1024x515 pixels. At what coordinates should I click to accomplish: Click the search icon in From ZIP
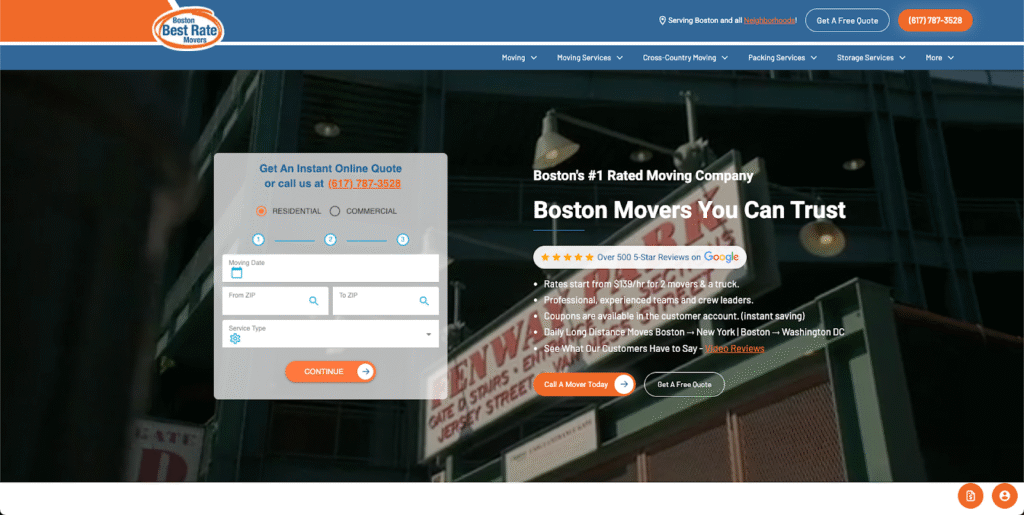coord(313,300)
